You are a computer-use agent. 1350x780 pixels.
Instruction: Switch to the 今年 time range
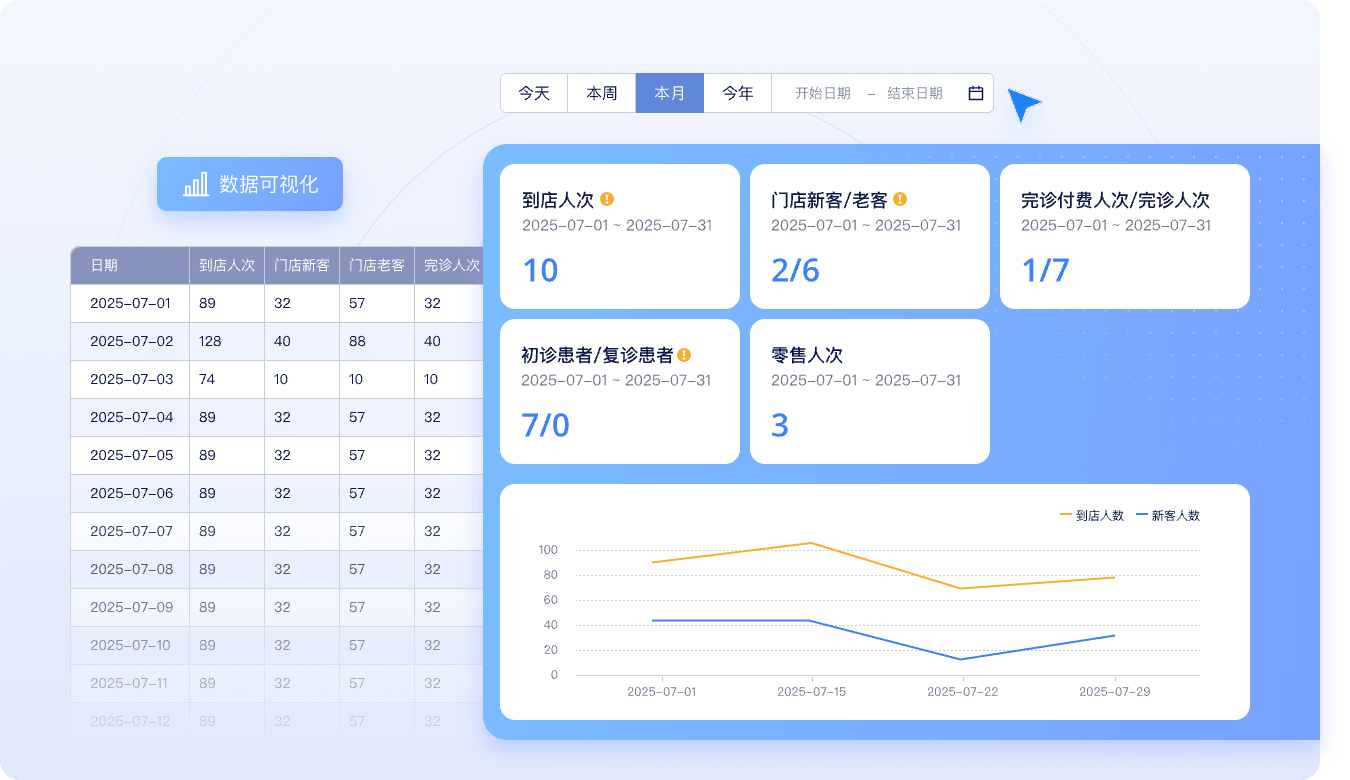coord(738,93)
